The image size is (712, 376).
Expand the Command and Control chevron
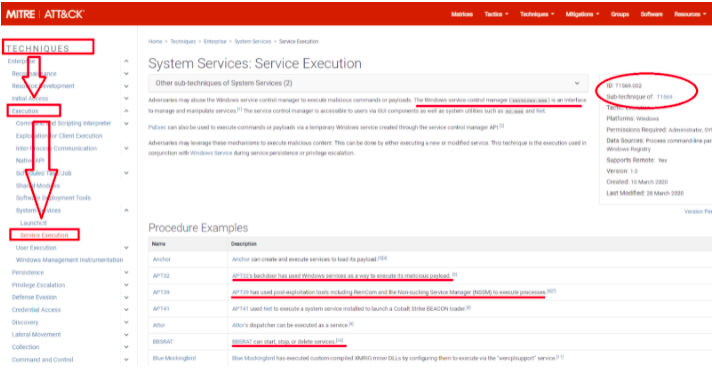click(126, 359)
